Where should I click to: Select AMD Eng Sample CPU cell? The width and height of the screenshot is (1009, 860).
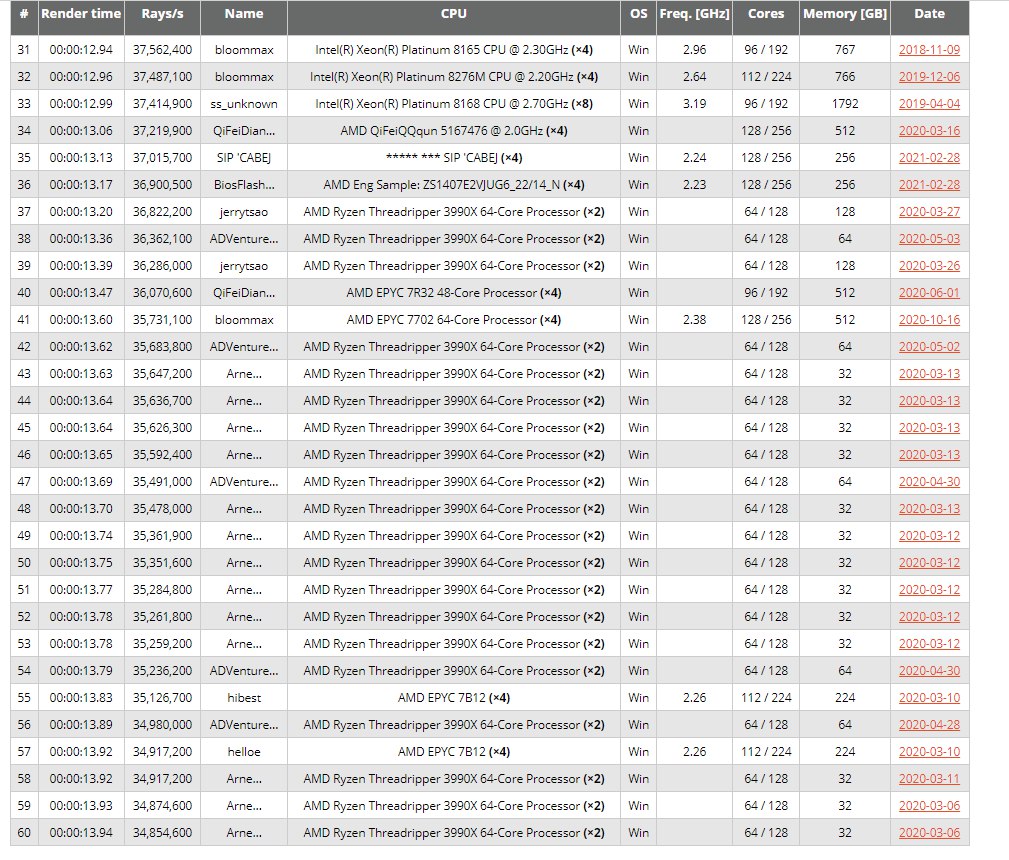click(454, 185)
